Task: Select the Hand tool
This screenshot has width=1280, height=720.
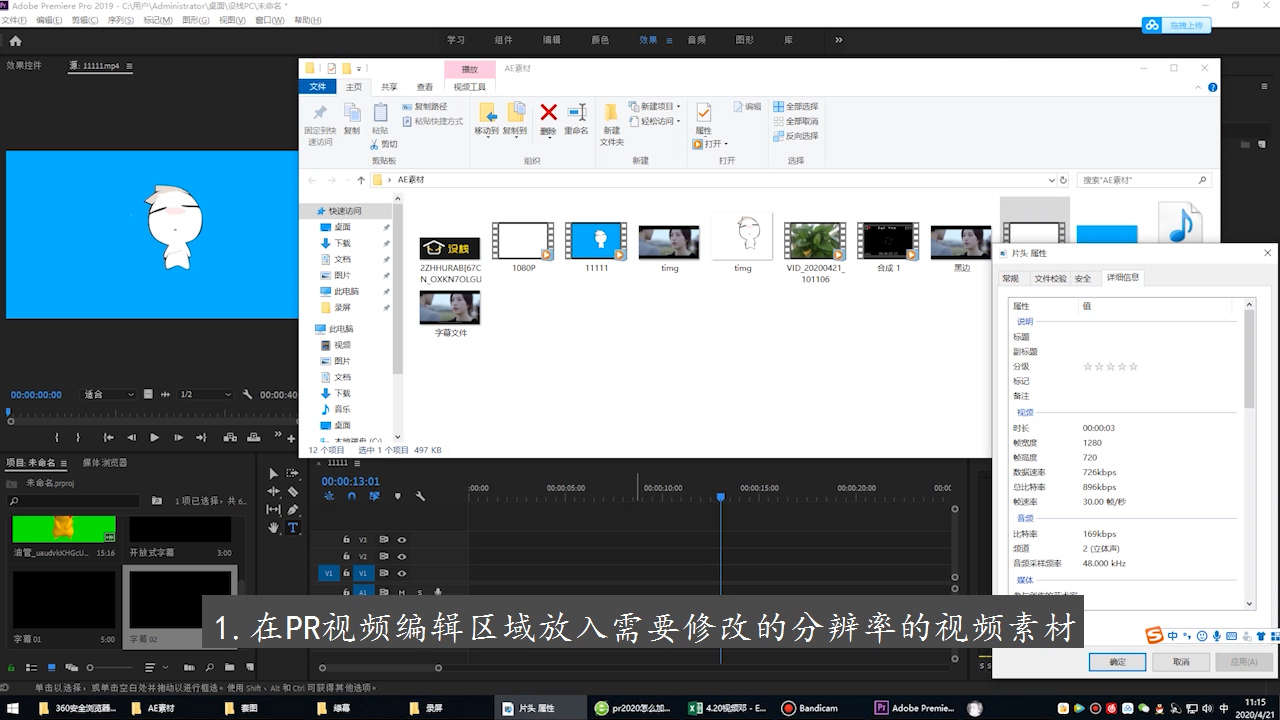Action: [273, 527]
